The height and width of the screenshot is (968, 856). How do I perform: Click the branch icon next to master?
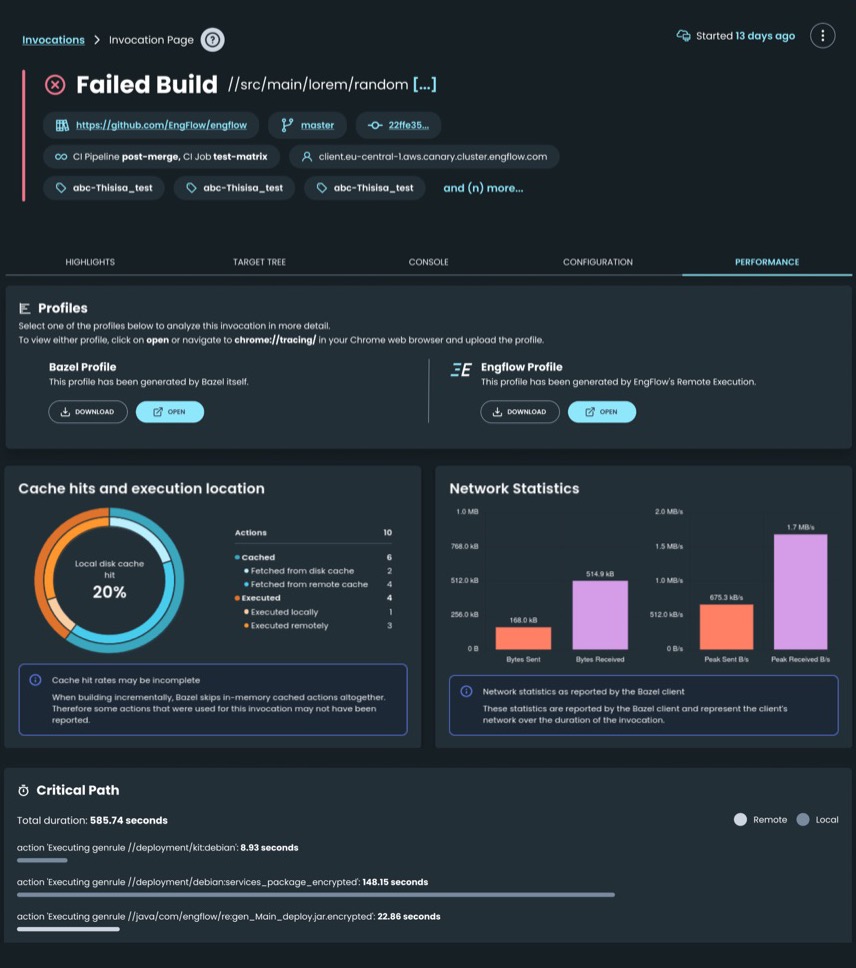(287, 125)
